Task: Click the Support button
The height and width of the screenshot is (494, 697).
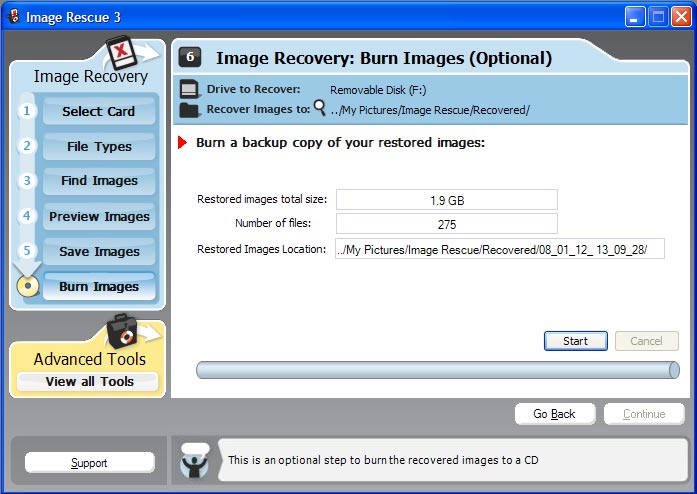Action: [x=89, y=463]
